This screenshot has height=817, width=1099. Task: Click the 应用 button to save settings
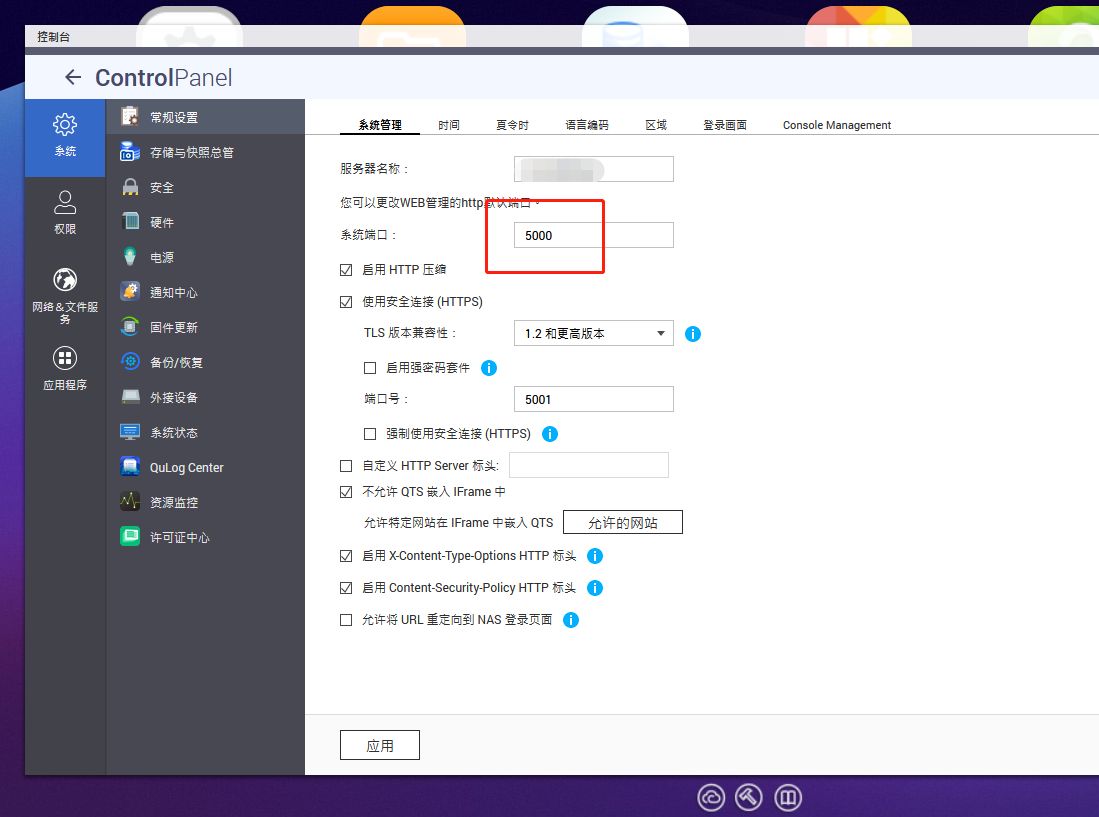coord(380,744)
